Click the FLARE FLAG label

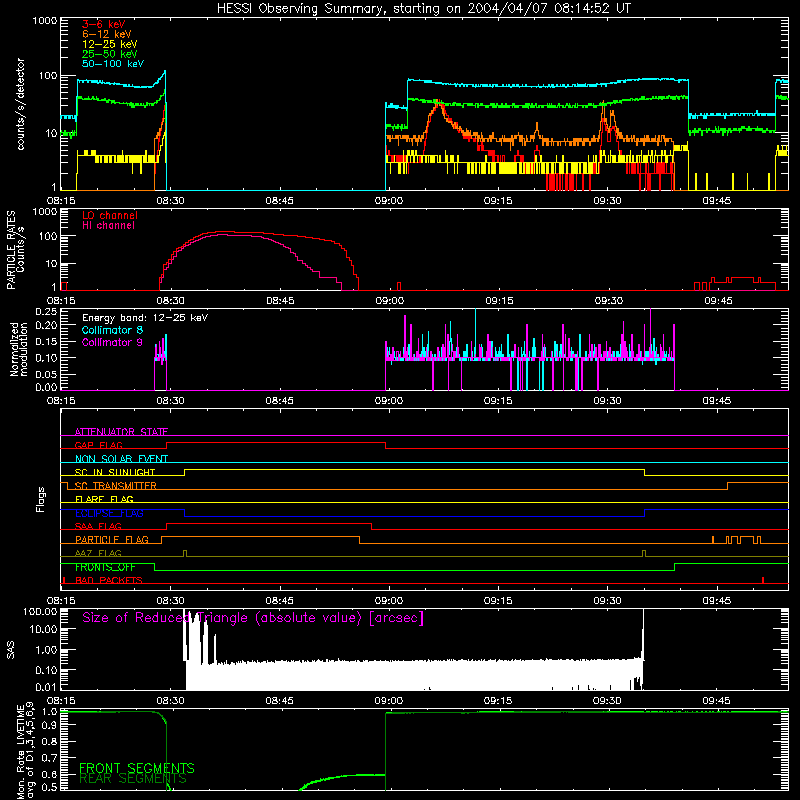(x=104, y=499)
